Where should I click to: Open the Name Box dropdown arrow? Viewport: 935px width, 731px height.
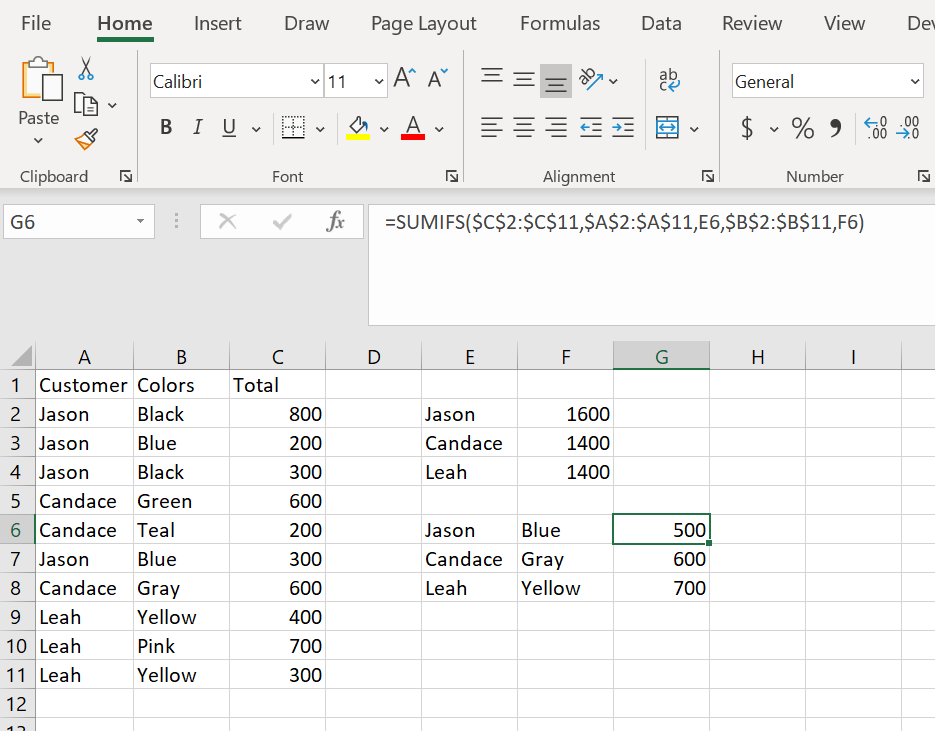pyautogui.click(x=140, y=222)
